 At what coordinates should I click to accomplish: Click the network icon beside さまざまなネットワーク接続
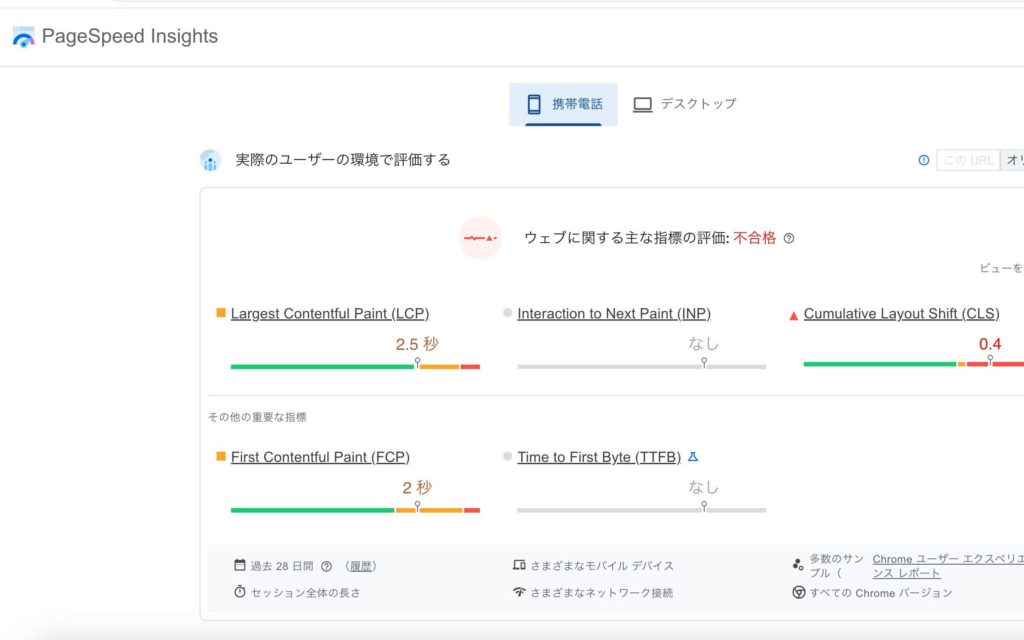pyautogui.click(x=519, y=592)
